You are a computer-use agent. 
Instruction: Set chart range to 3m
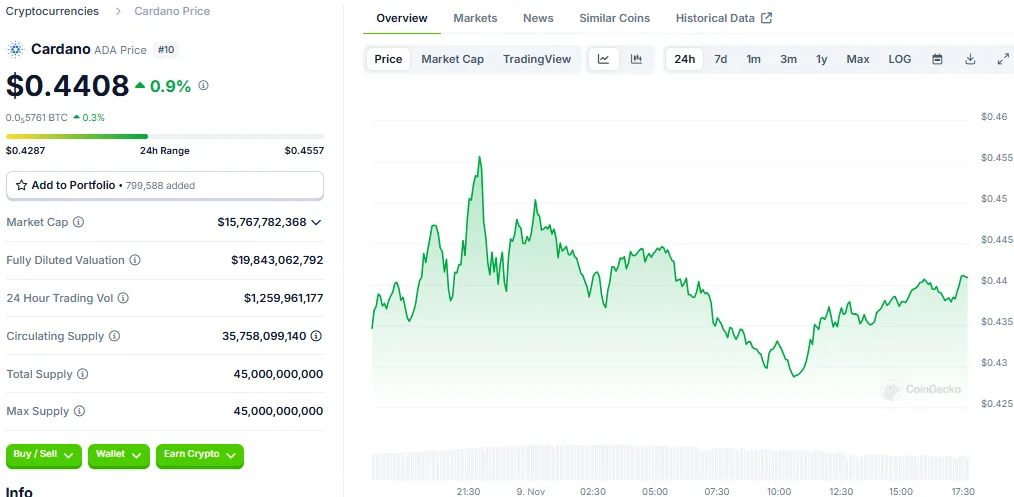pos(788,59)
